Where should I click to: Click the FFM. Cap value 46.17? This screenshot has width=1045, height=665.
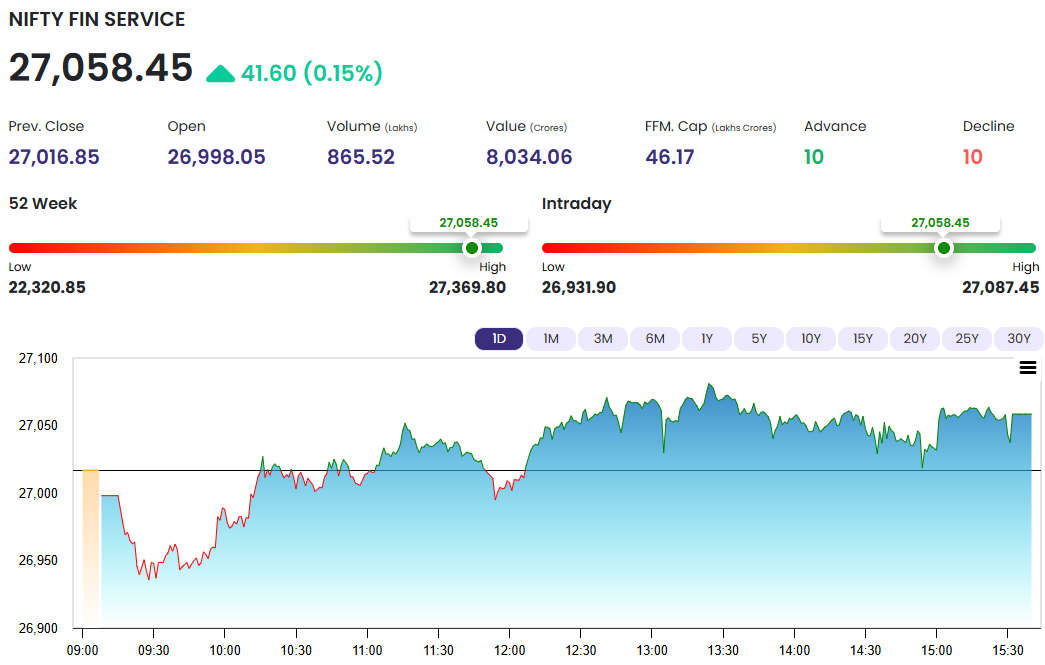tap(670, 157)
